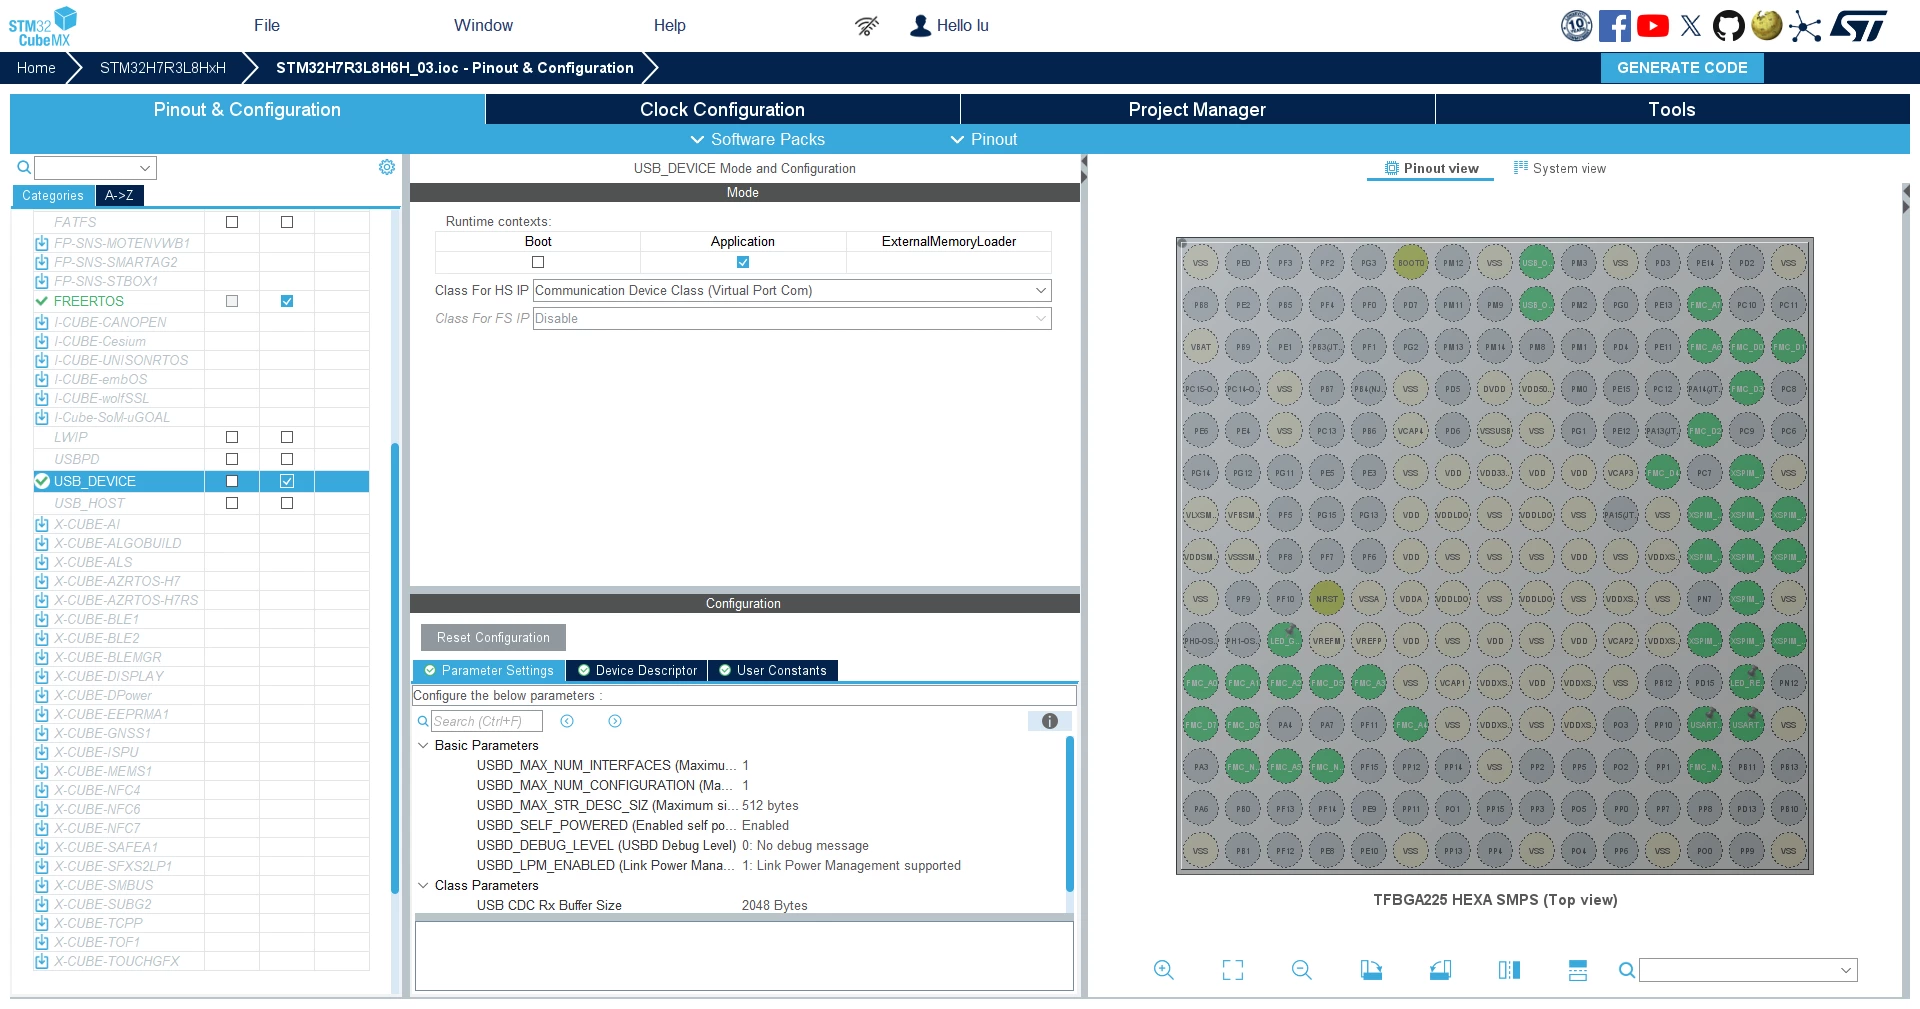Open the Facebook icon link
Image resolution: width=1920 pixels, height=1009 pixels.
point(1614,26)
